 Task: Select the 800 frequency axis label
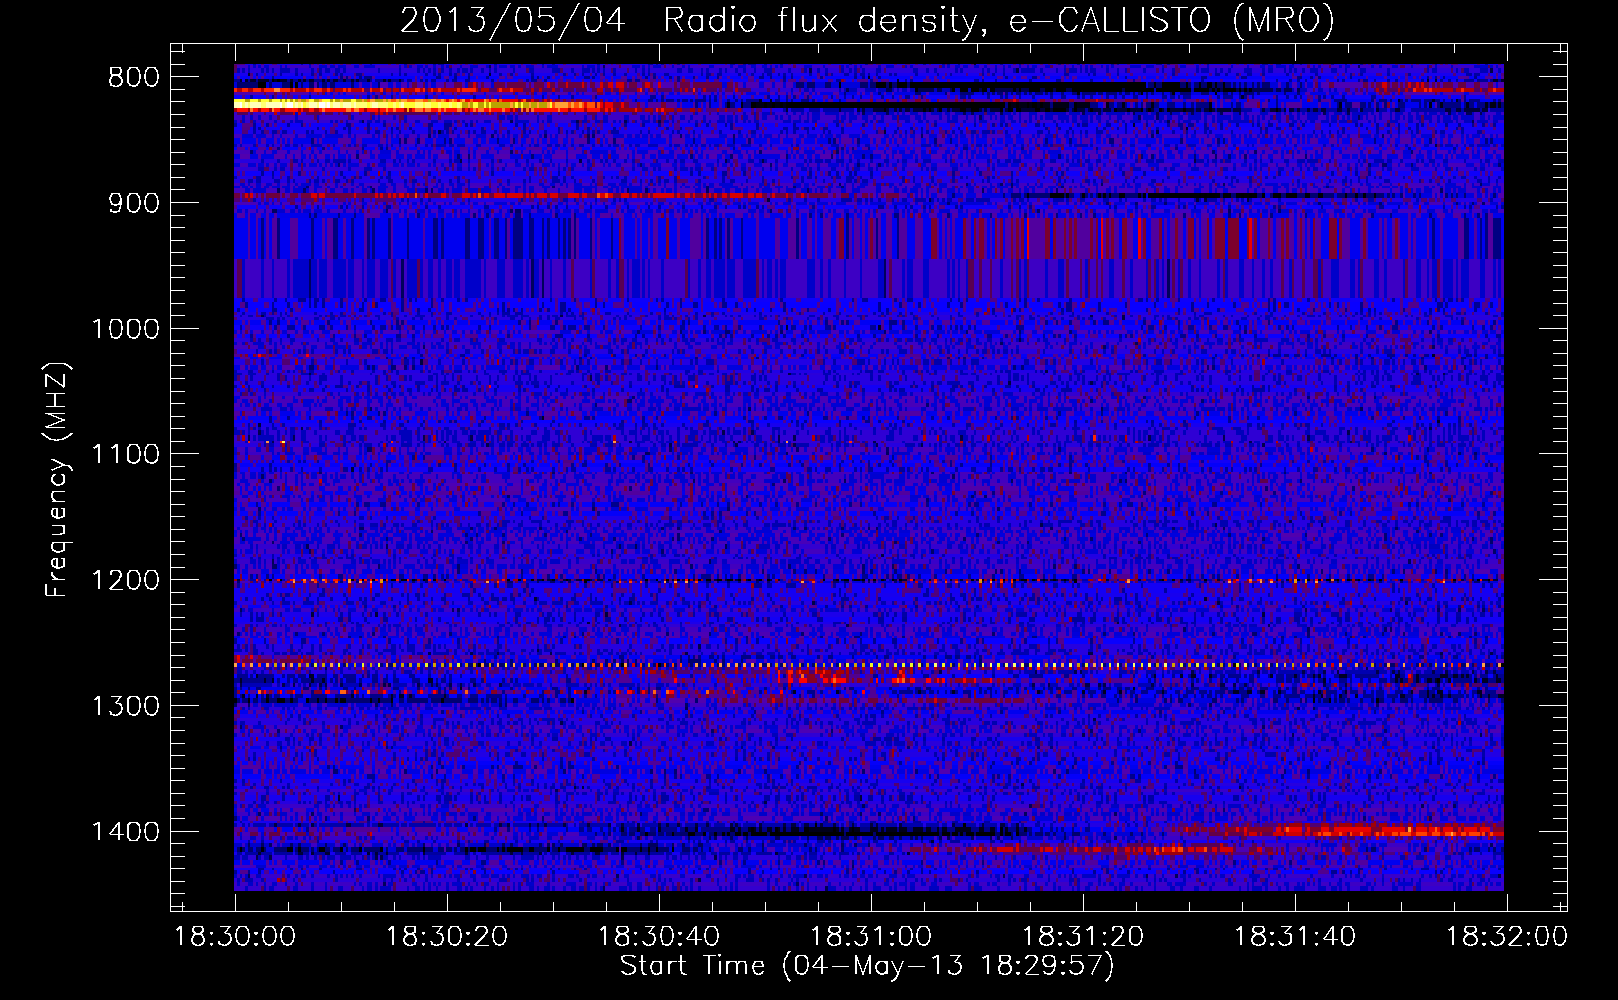pyautogui.click(x=133, y=78)
